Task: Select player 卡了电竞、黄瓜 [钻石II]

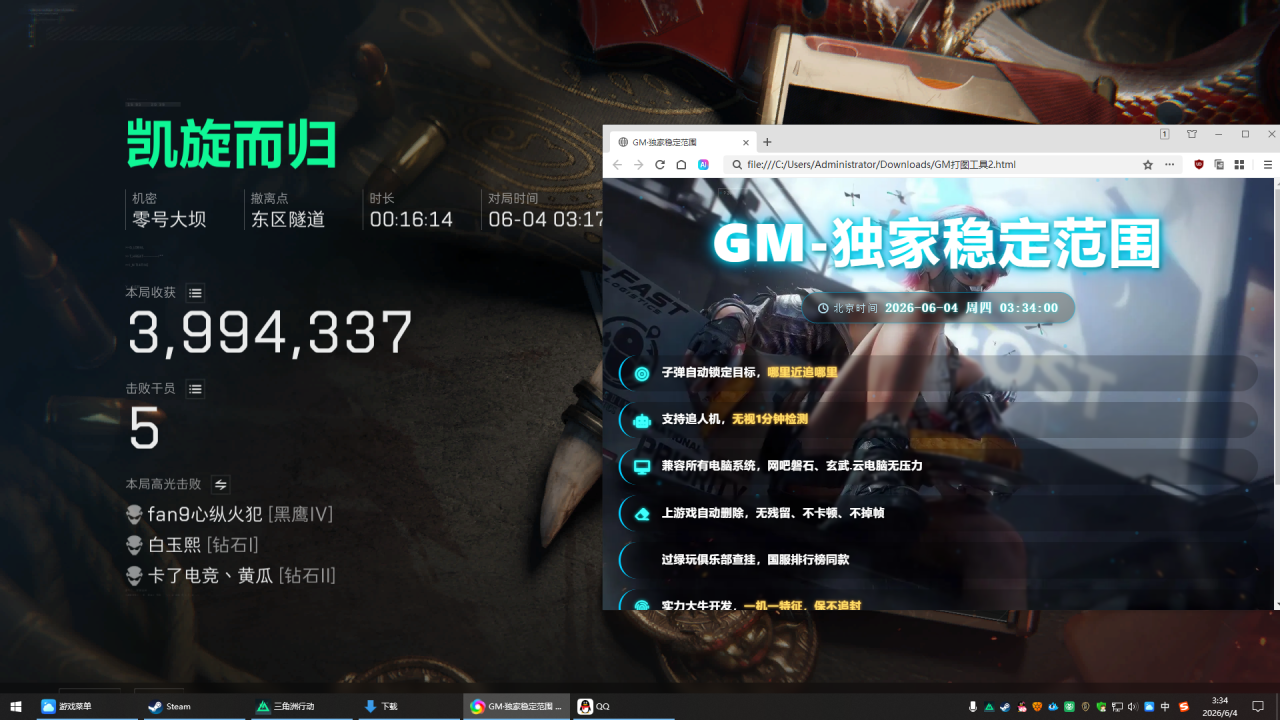Action: tap(230, 576)
